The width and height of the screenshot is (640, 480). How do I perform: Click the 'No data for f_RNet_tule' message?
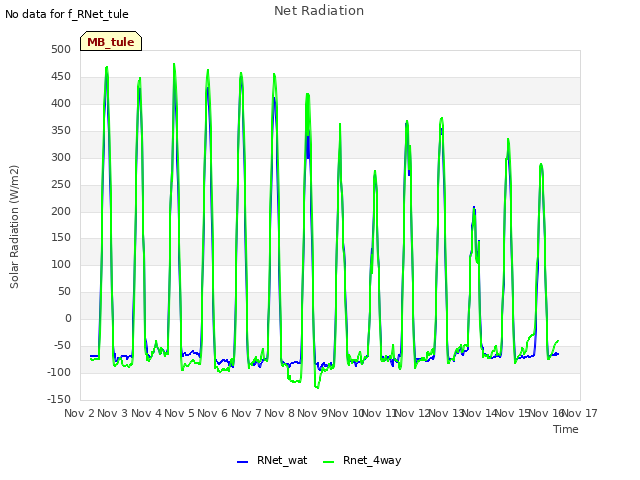[x=67, y=14]
